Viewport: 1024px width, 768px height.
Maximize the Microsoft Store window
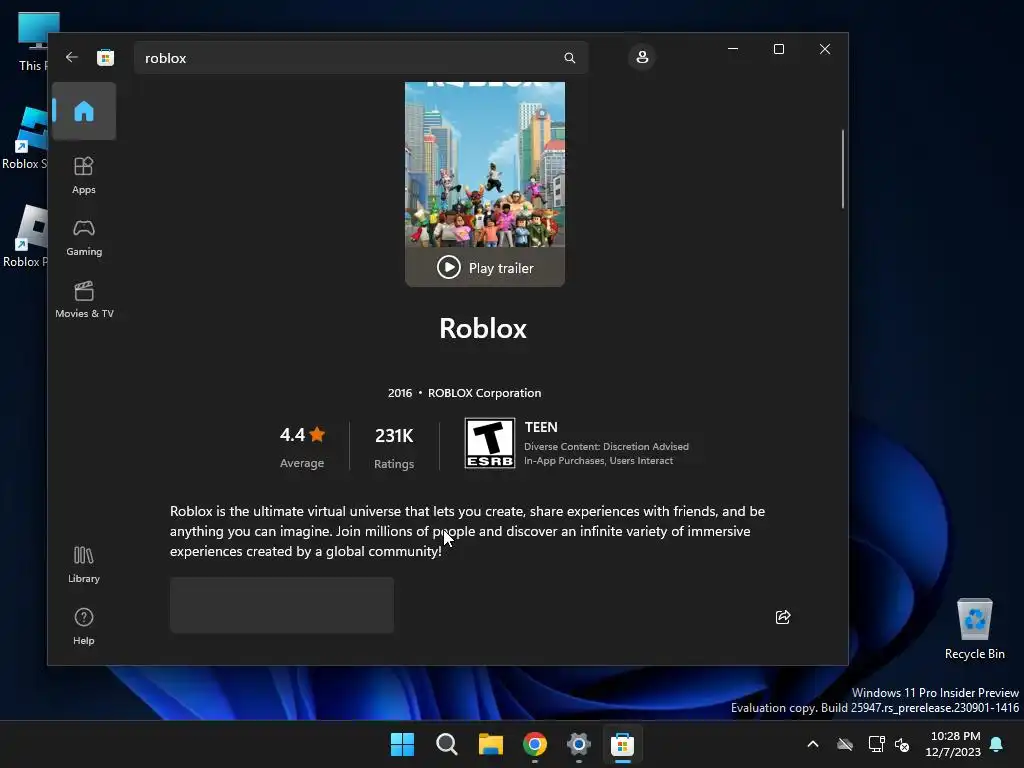[x=778, y=49]
